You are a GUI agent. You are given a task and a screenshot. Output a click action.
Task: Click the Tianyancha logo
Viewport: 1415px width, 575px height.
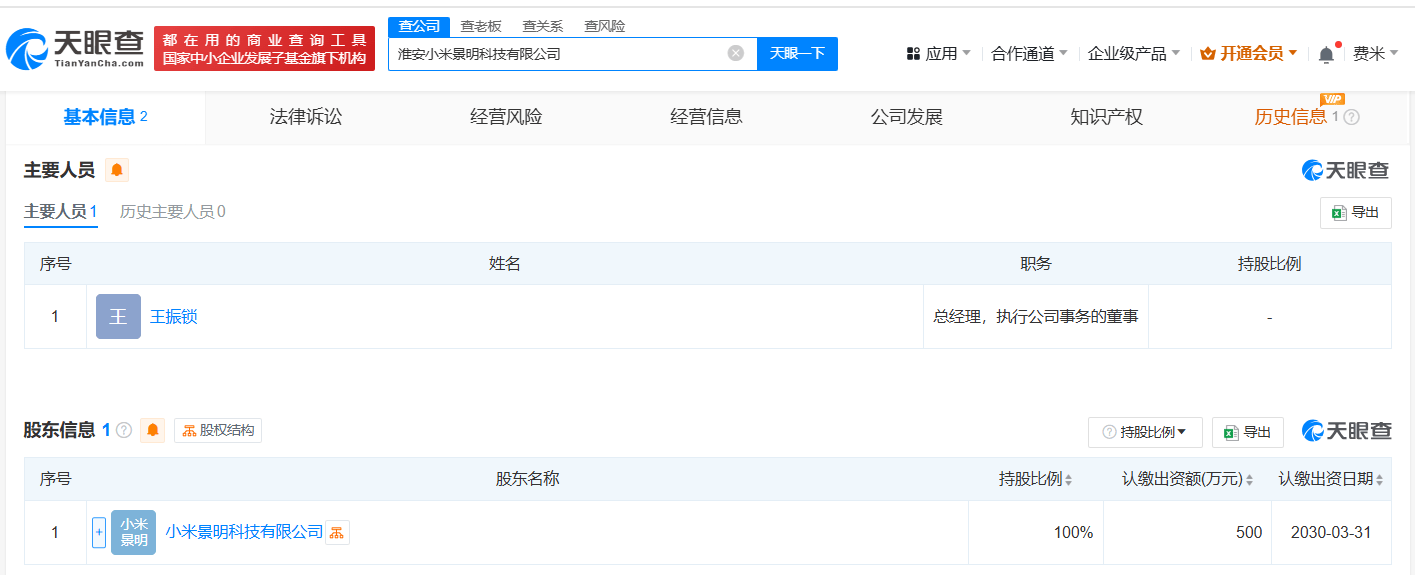coord(75,48)
